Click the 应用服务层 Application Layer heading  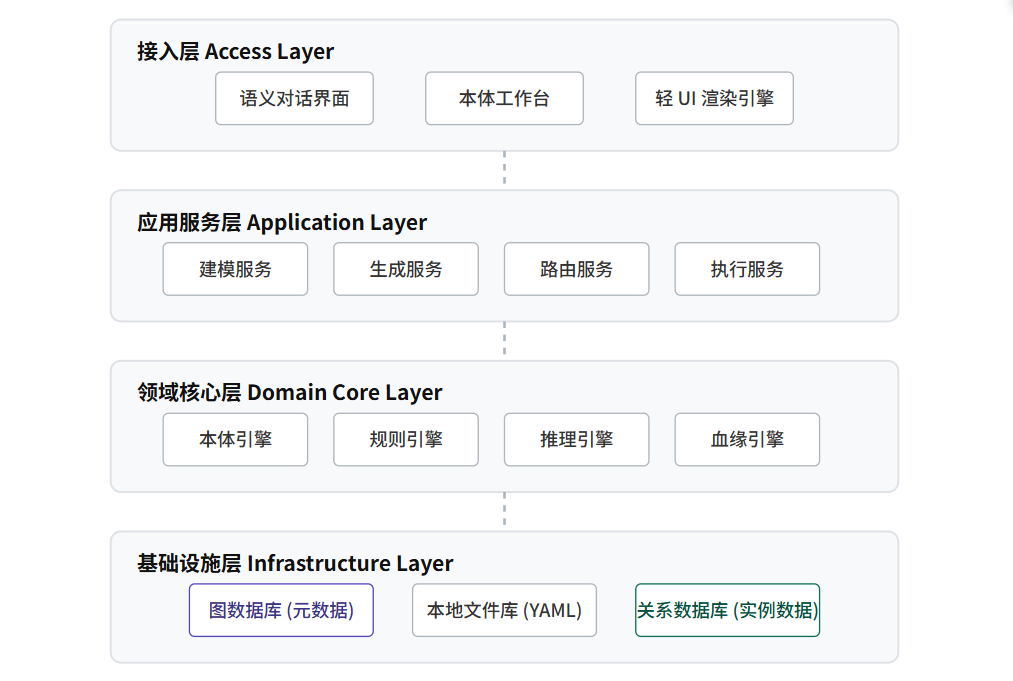click(x=282, y=222)
